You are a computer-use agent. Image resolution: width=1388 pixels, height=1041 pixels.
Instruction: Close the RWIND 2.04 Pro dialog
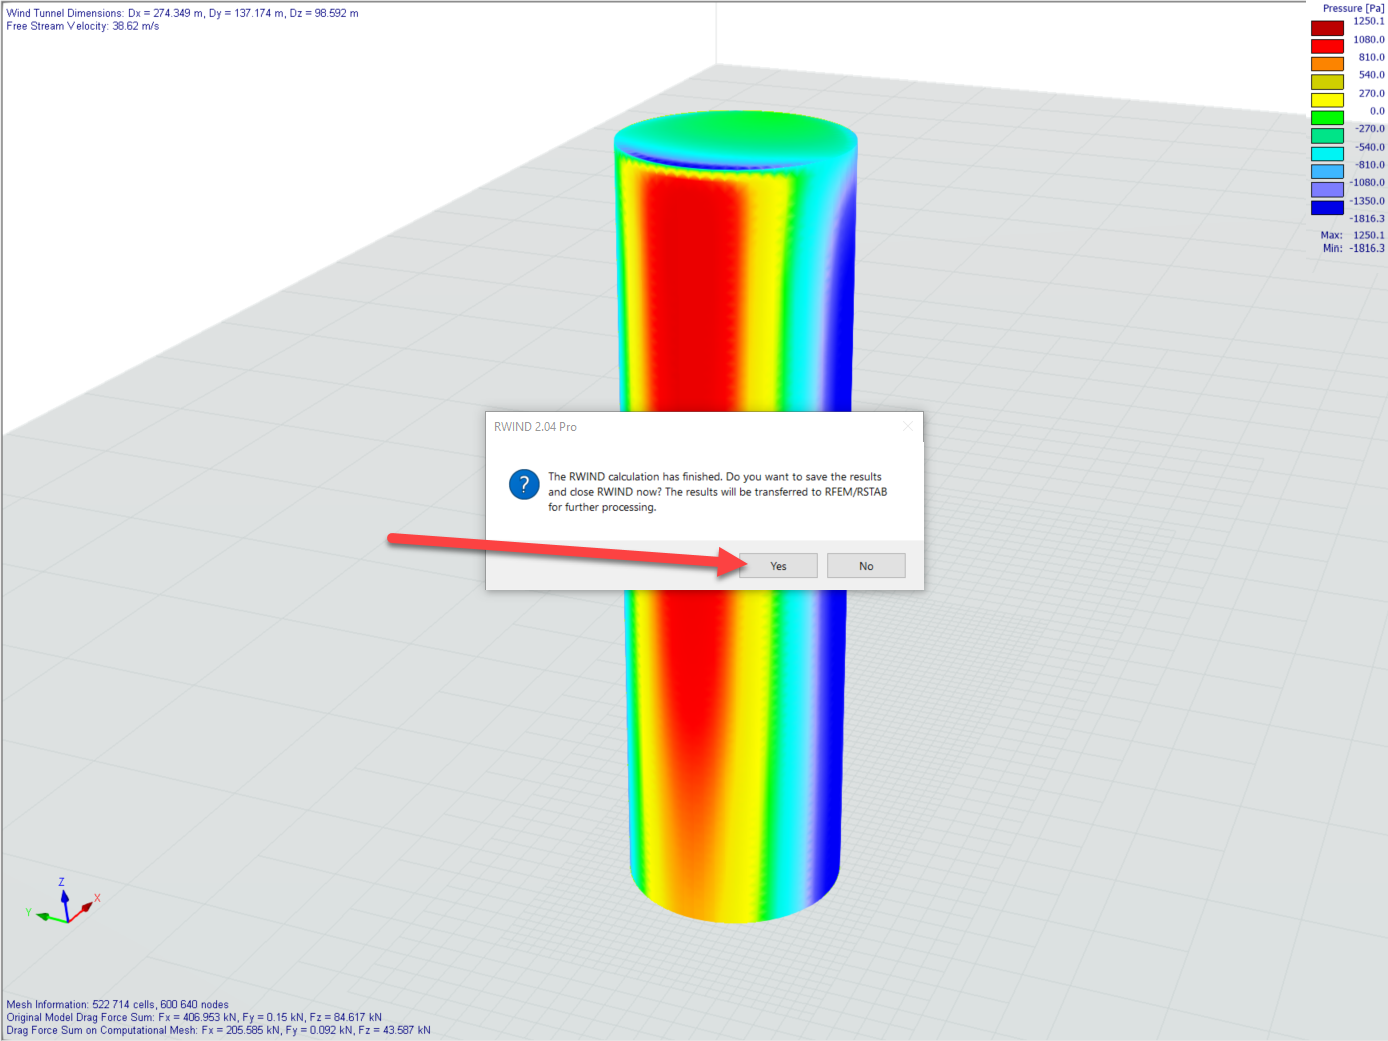point(908,427)
